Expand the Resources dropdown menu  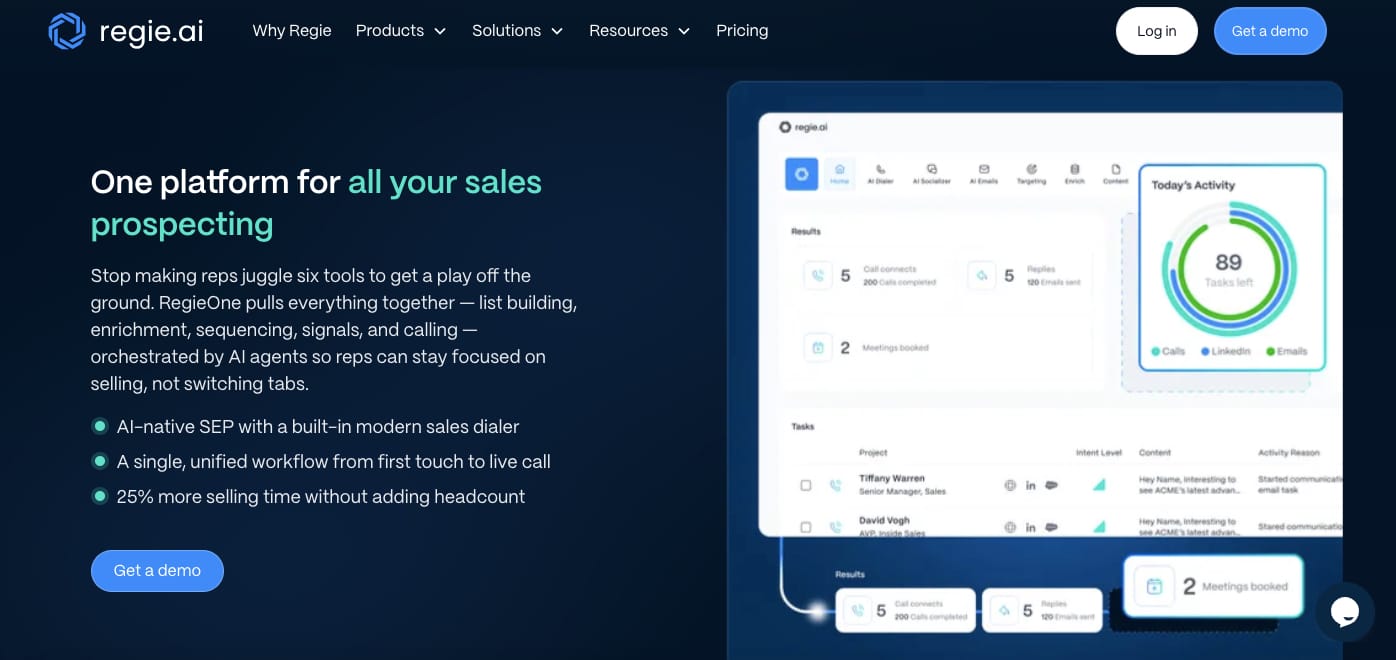[639, 31]
